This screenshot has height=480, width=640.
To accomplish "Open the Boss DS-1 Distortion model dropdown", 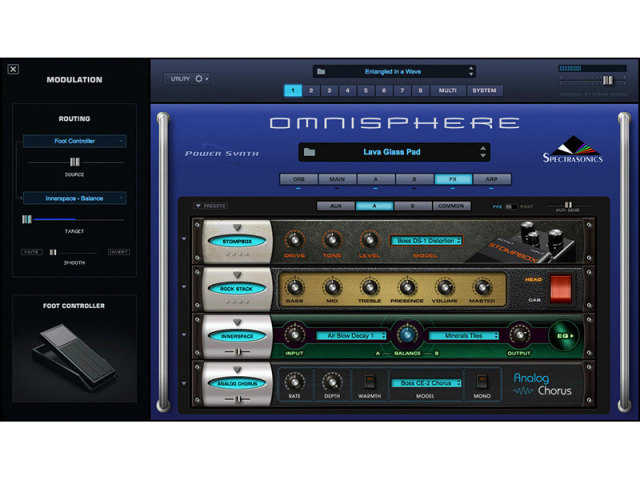I will (426, 241).
